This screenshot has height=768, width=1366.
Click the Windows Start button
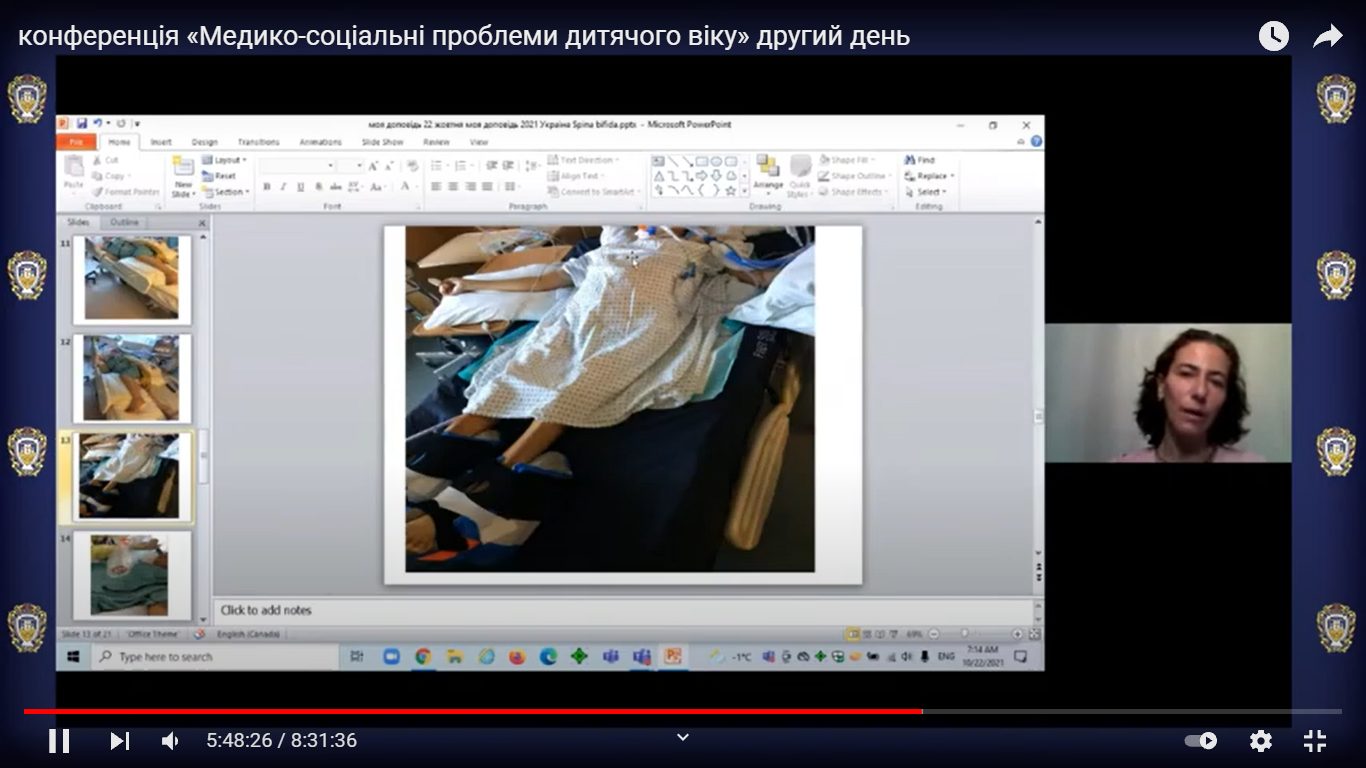tap(73, 657)
